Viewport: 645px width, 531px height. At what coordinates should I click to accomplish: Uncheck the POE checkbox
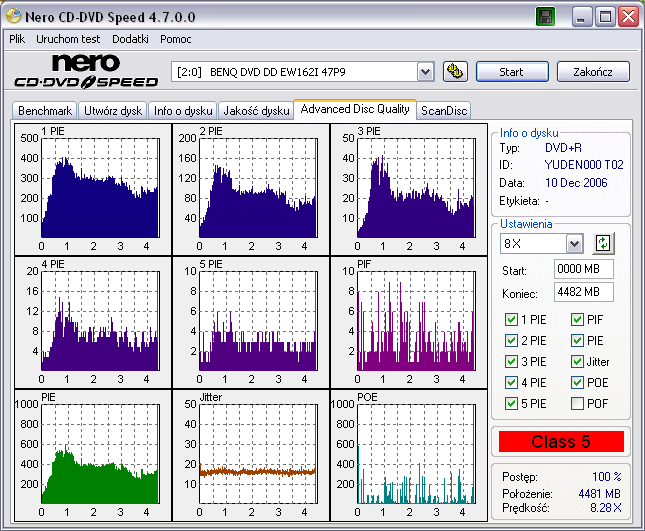click(577, 383)
